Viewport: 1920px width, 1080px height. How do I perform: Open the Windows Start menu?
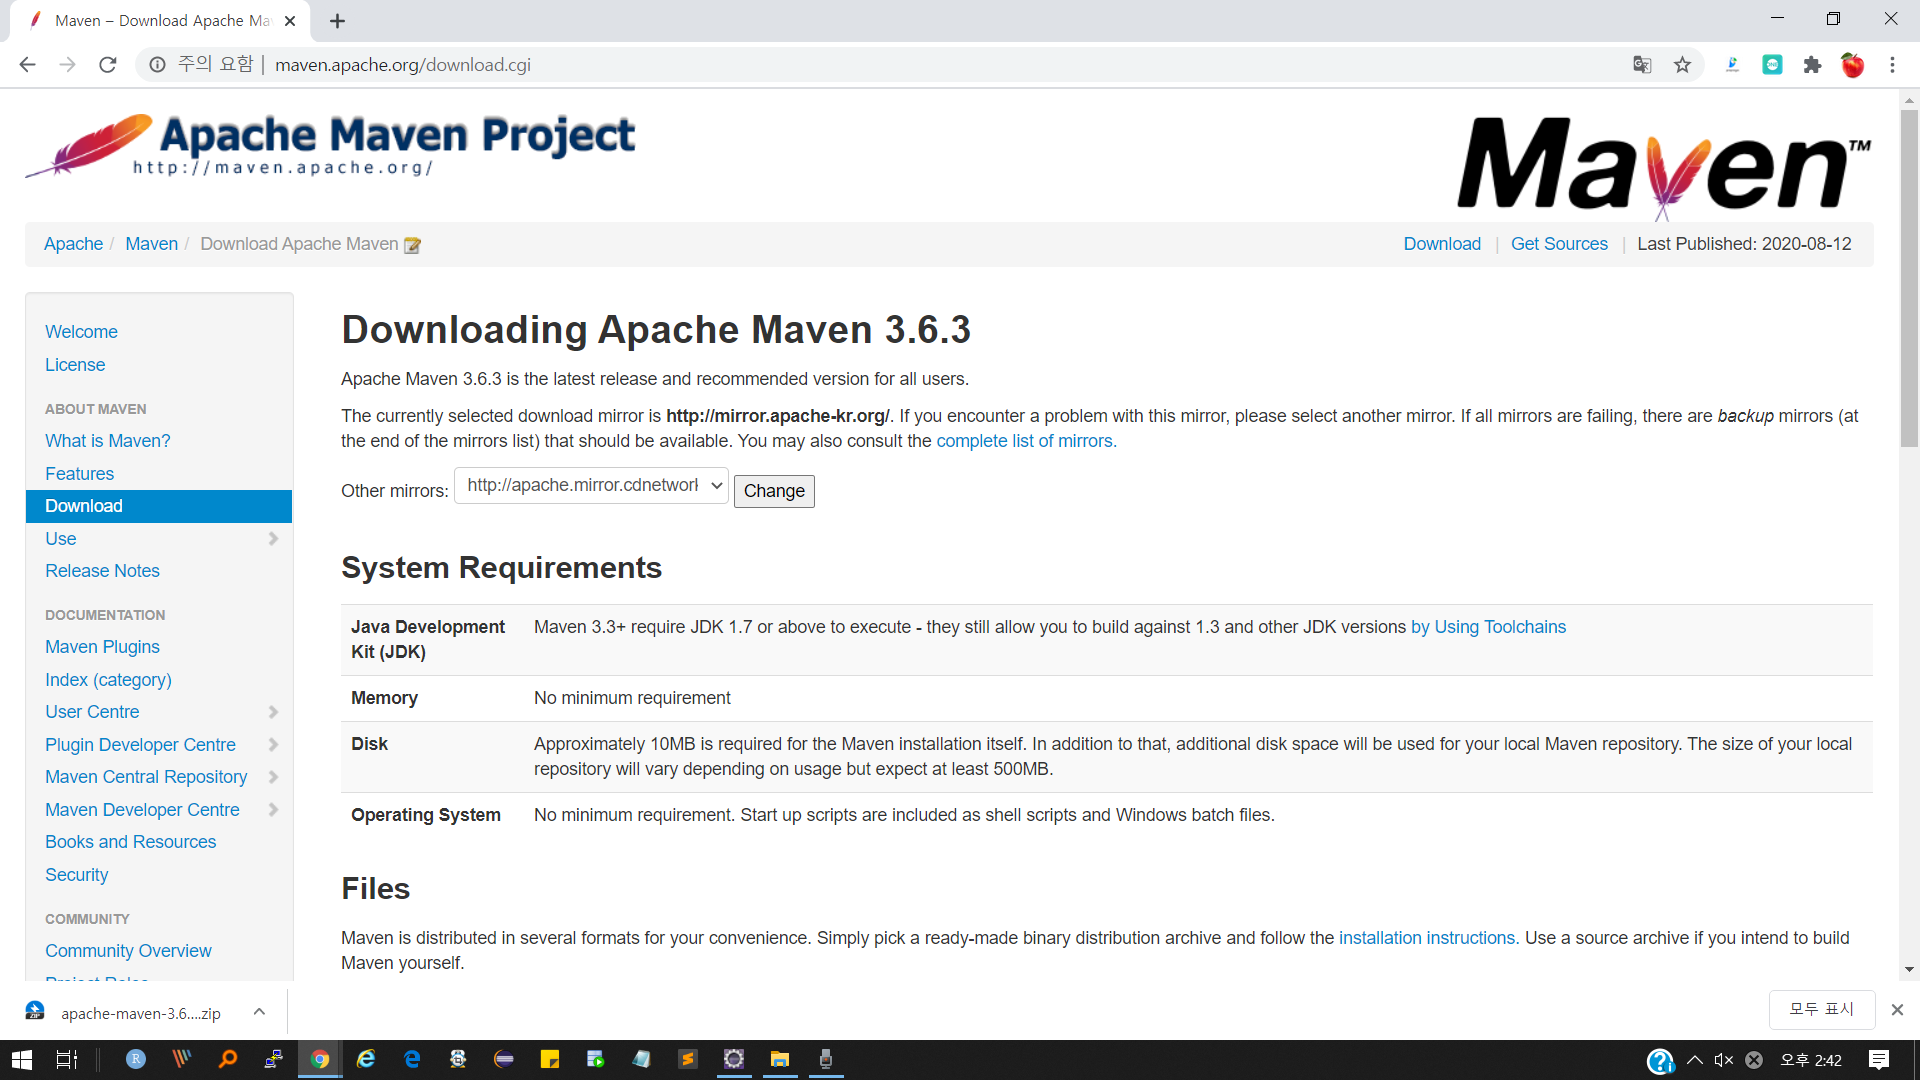[x=22, y=1060]
